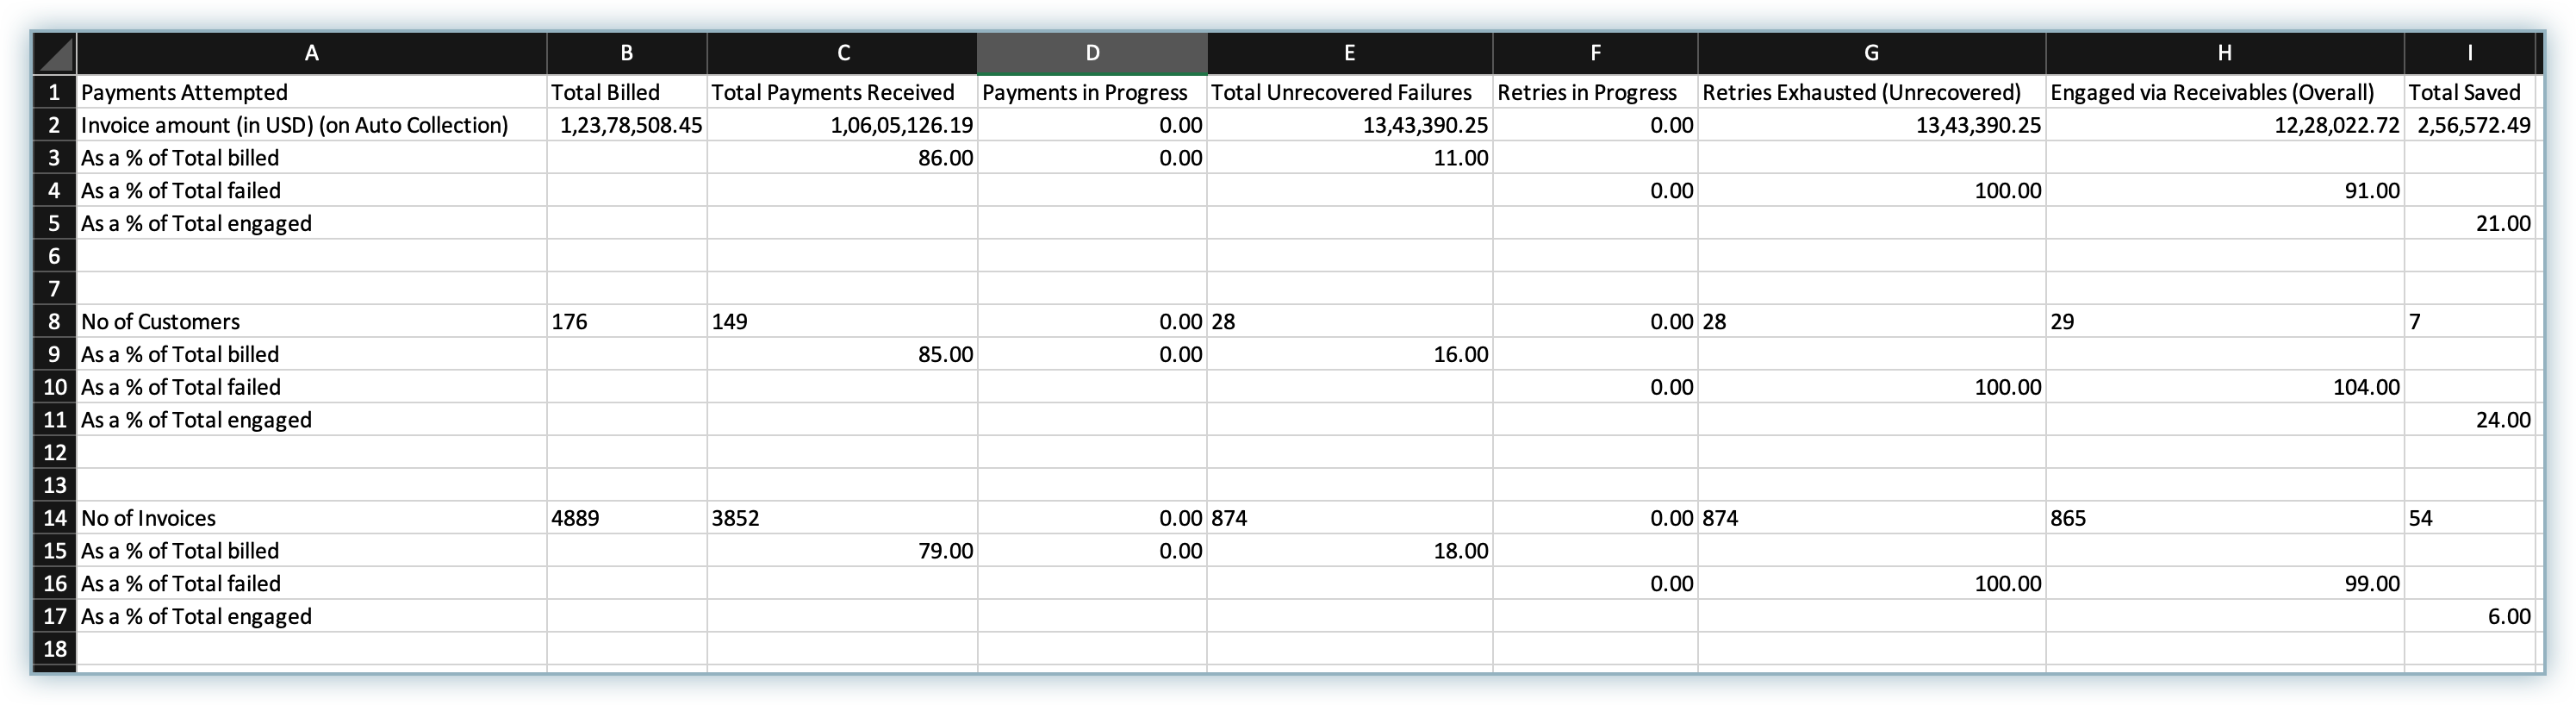Screen dimensions: 2576x705
Task: Select column I header
Action: pos(2471,53)
